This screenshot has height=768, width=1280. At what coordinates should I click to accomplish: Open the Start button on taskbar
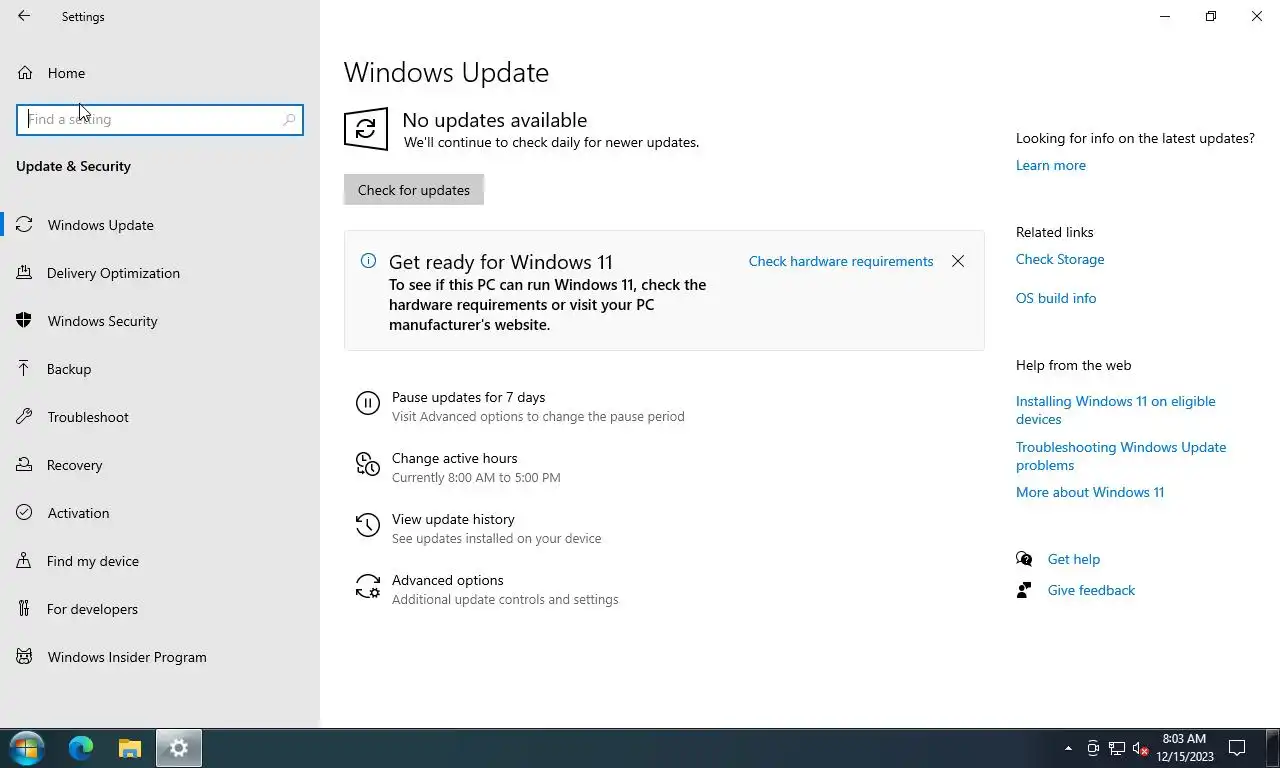[x=27, y=748]
